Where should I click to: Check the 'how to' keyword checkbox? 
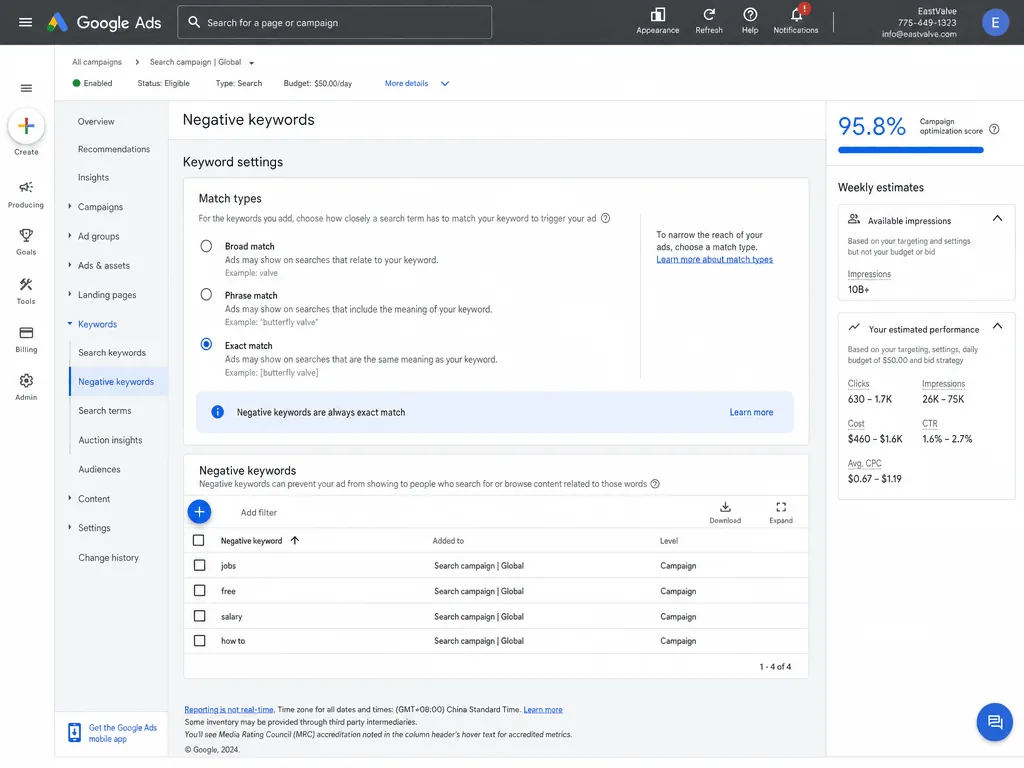pos(200,641)
